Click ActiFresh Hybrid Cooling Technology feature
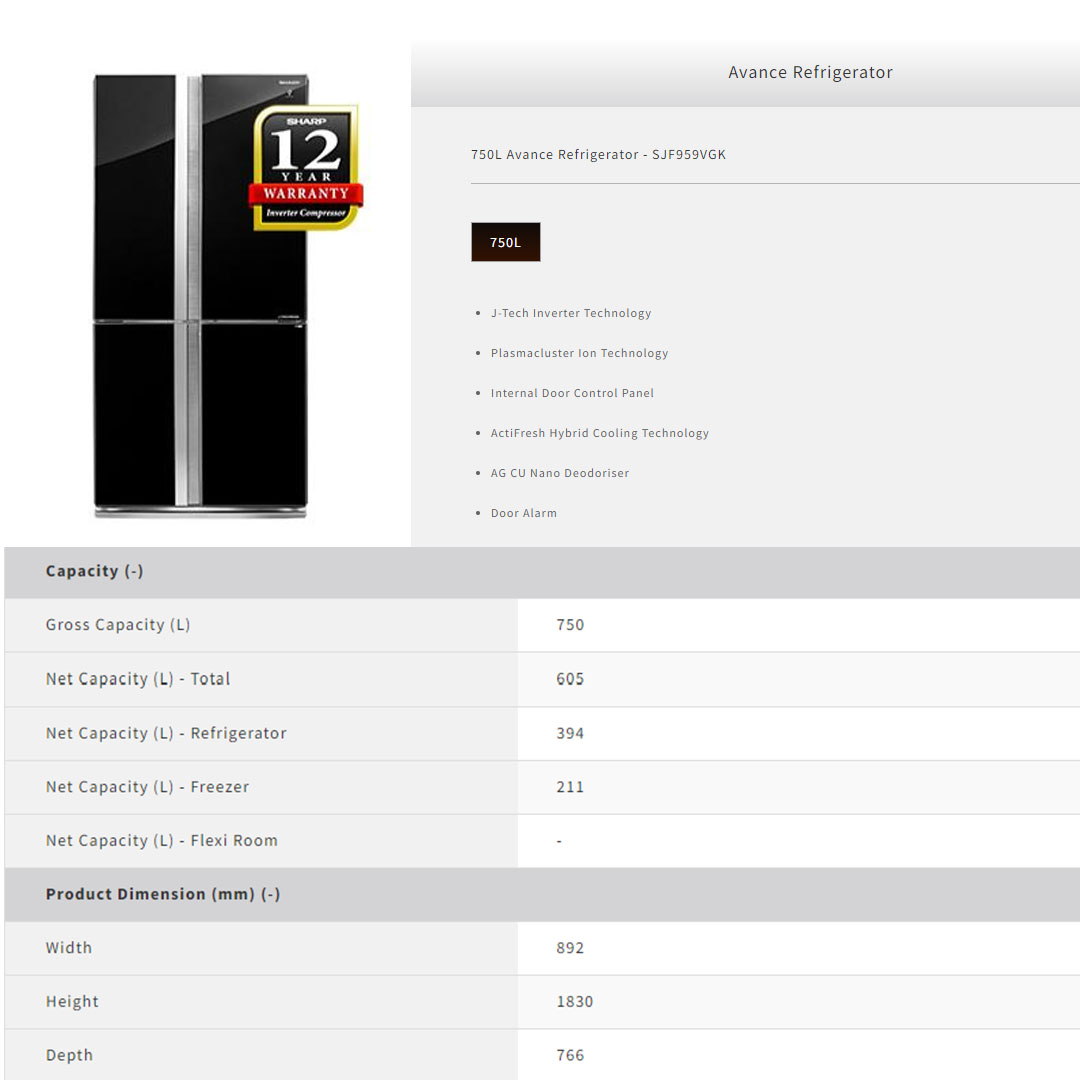Image resolution: width=1080 pixels, height=1080 pixels. tap(599, 433)
